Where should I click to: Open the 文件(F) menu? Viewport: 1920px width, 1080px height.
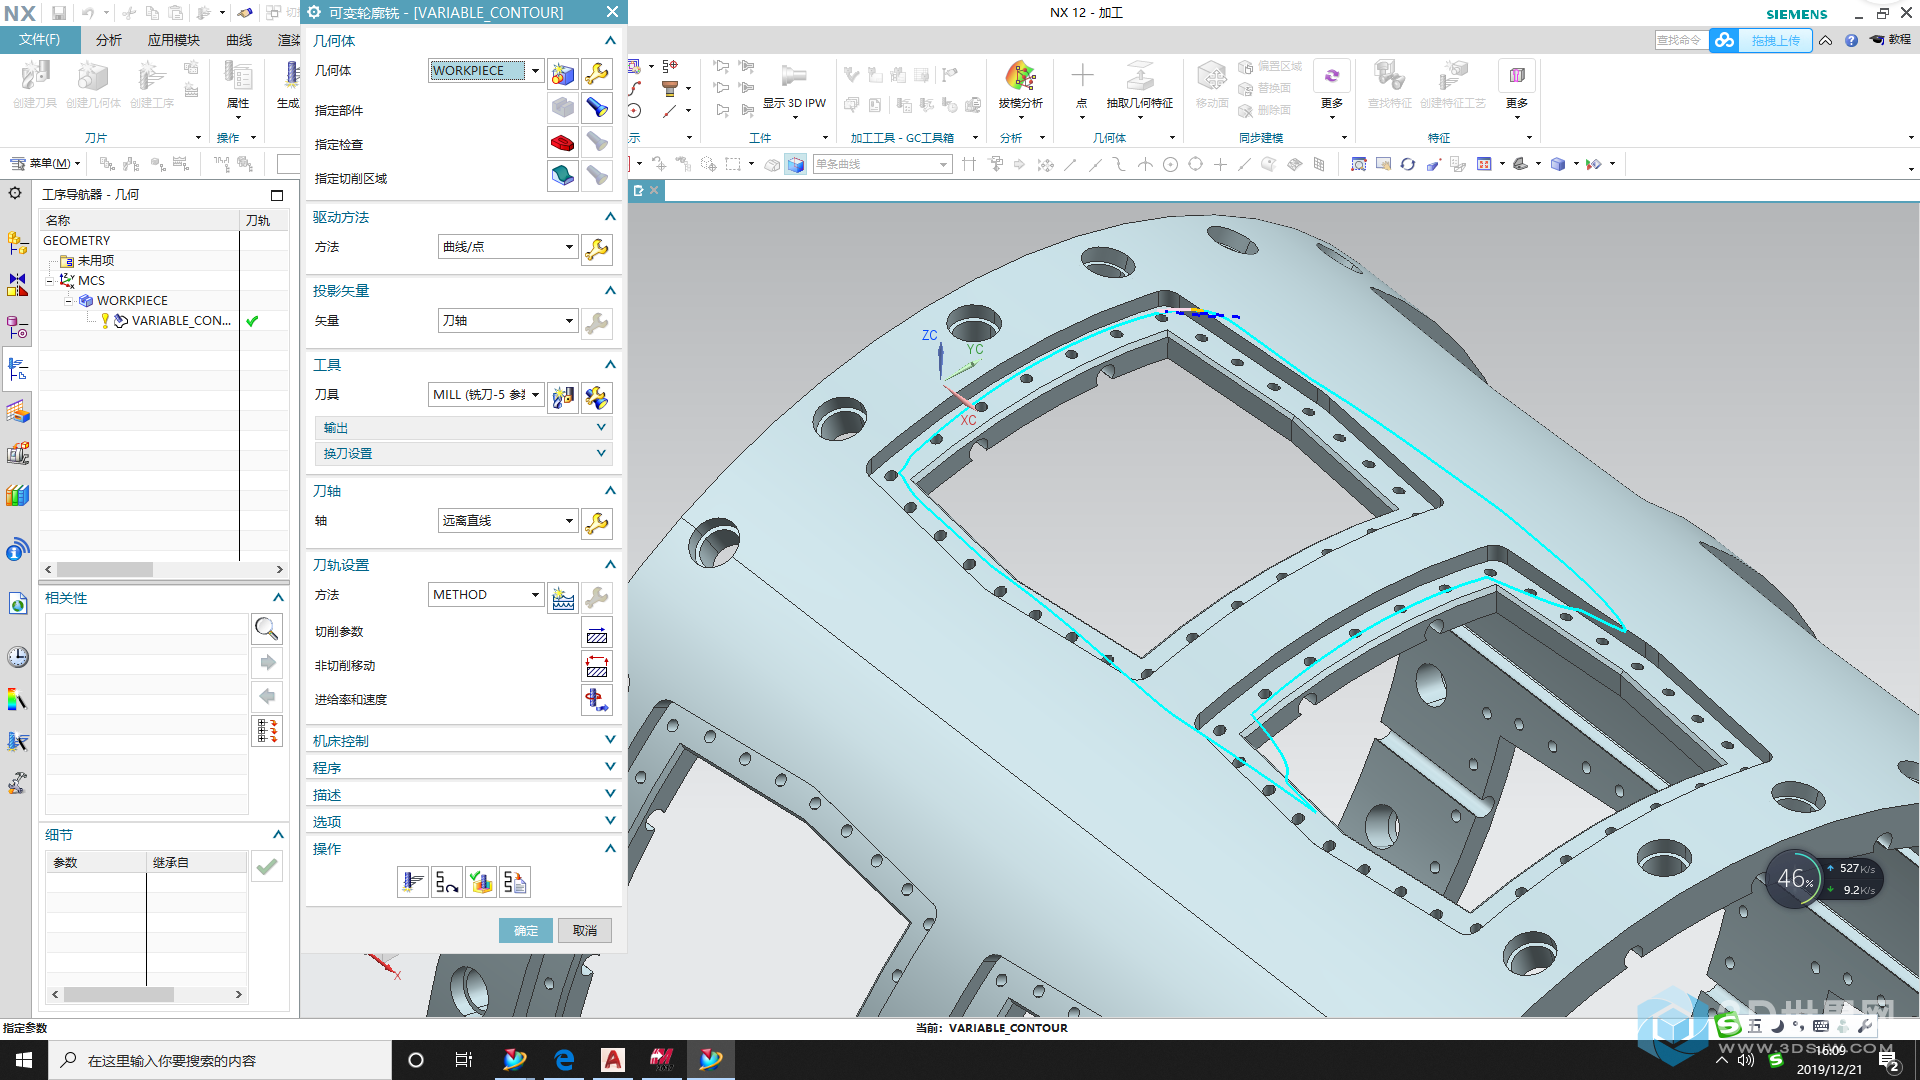pos(39,40)
